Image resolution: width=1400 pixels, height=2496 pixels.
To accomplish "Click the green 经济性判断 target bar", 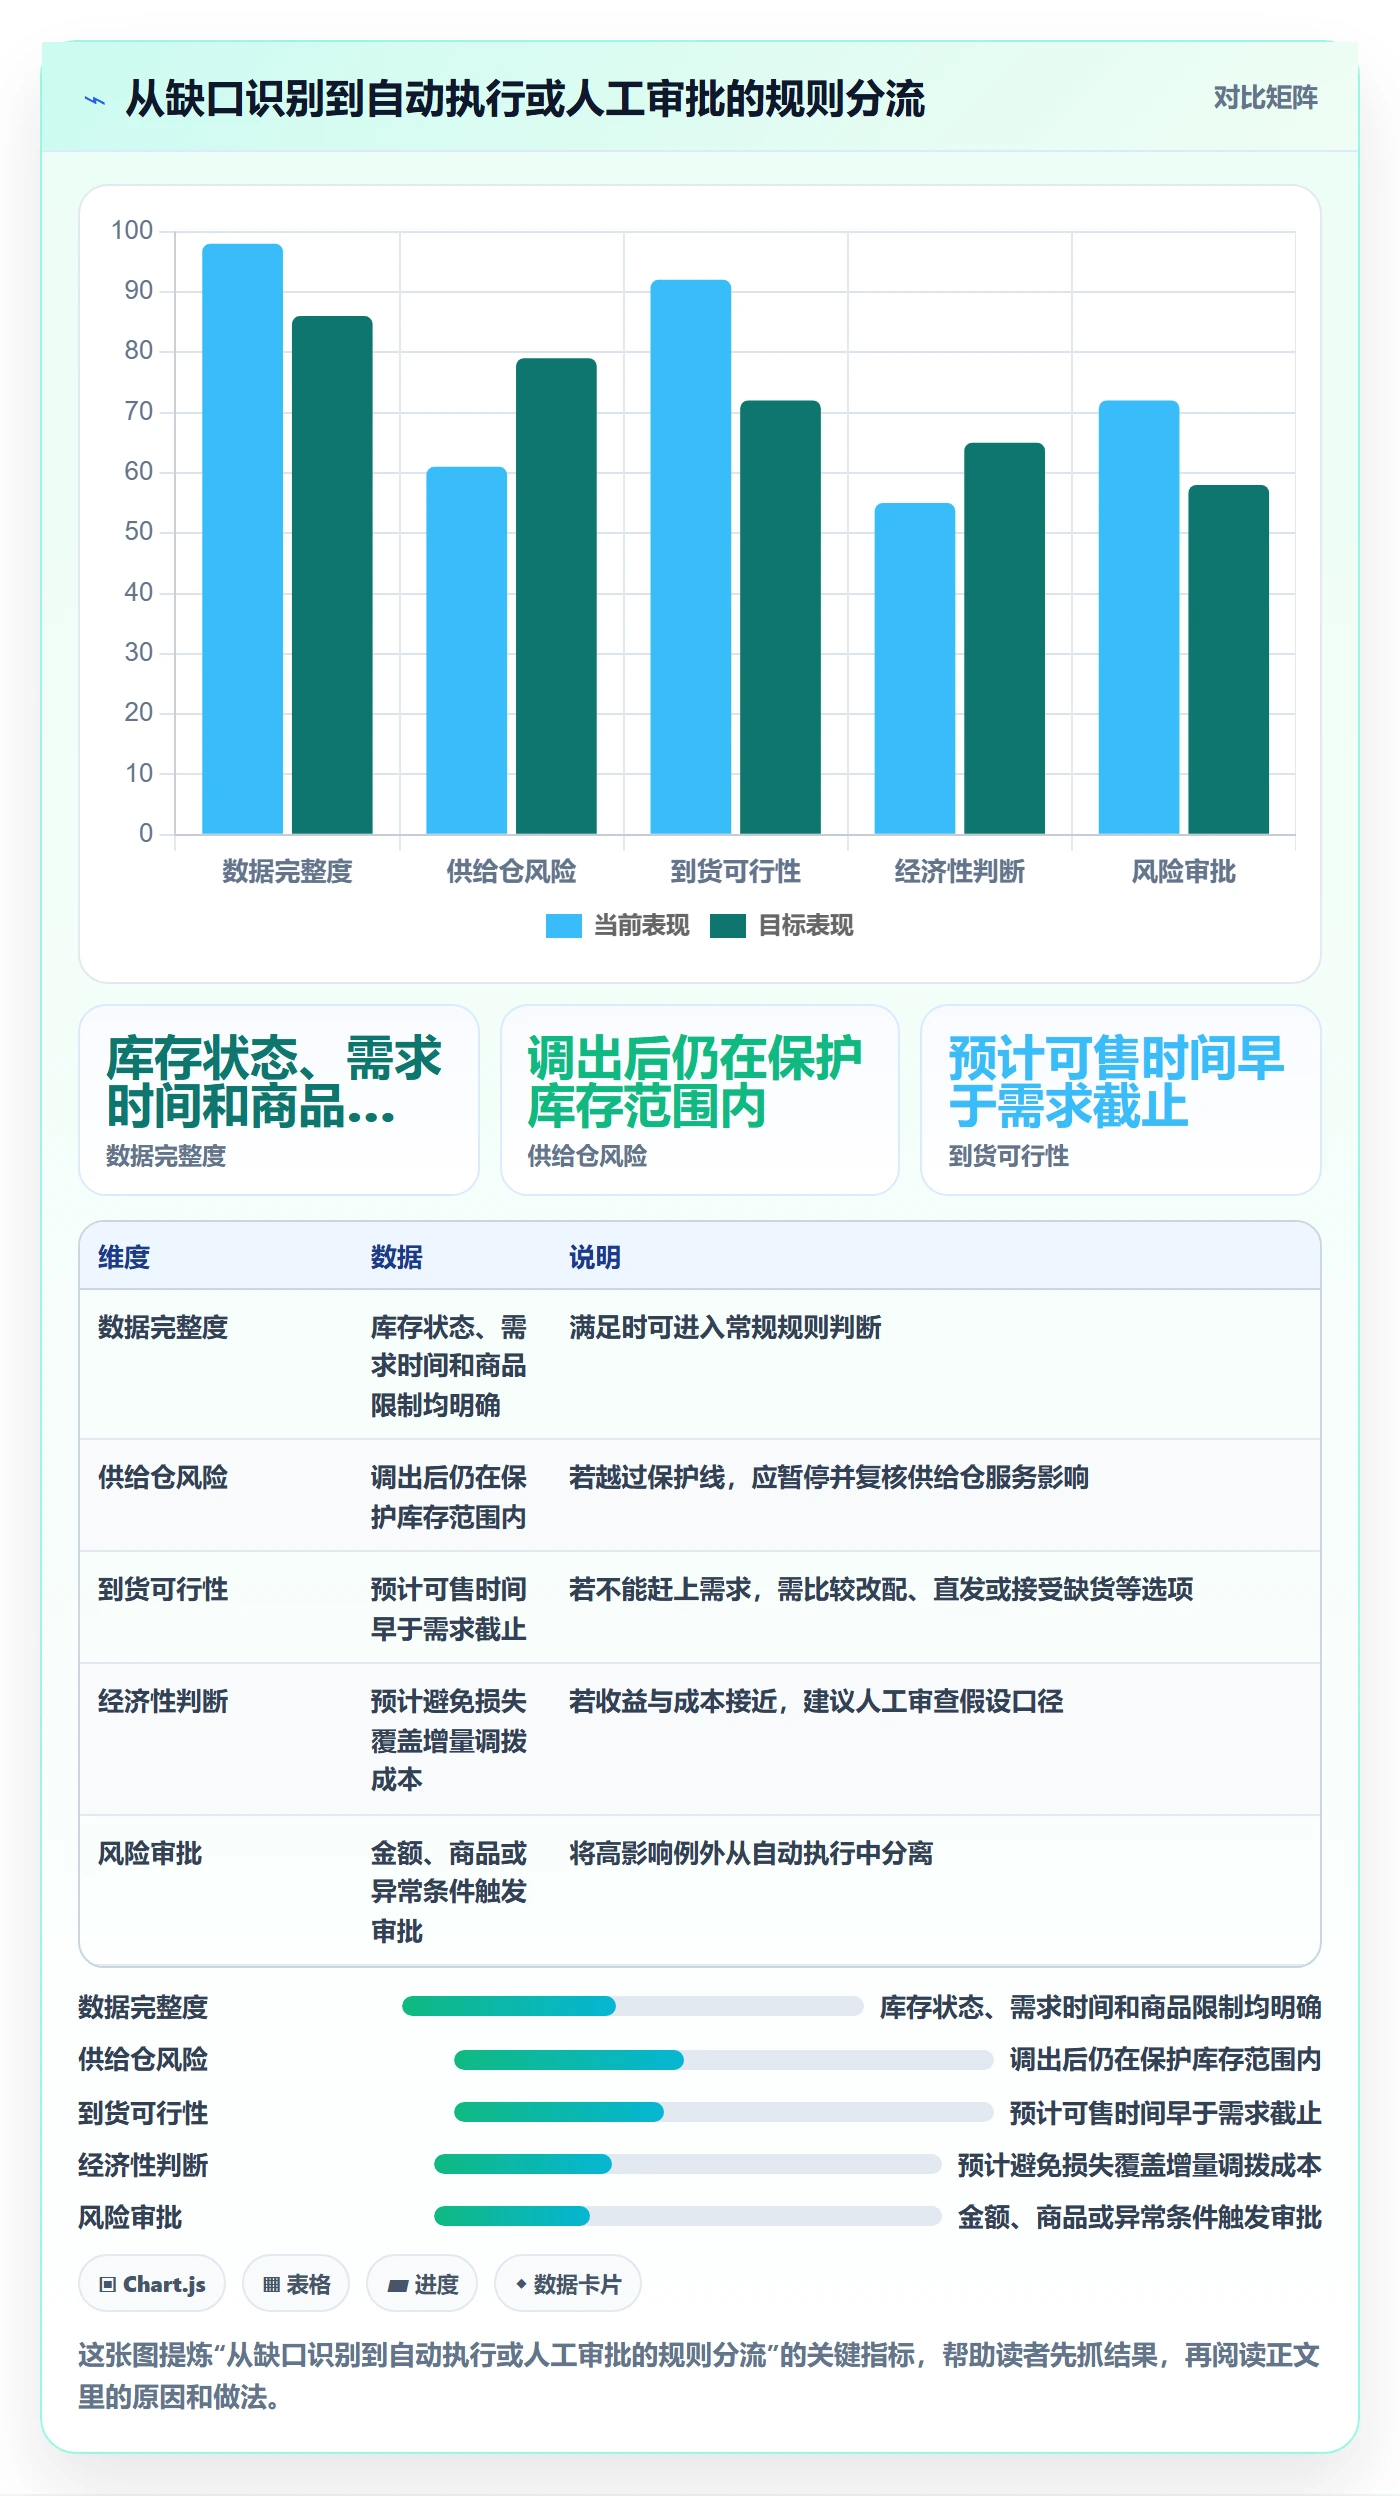I will (1004, 638).
